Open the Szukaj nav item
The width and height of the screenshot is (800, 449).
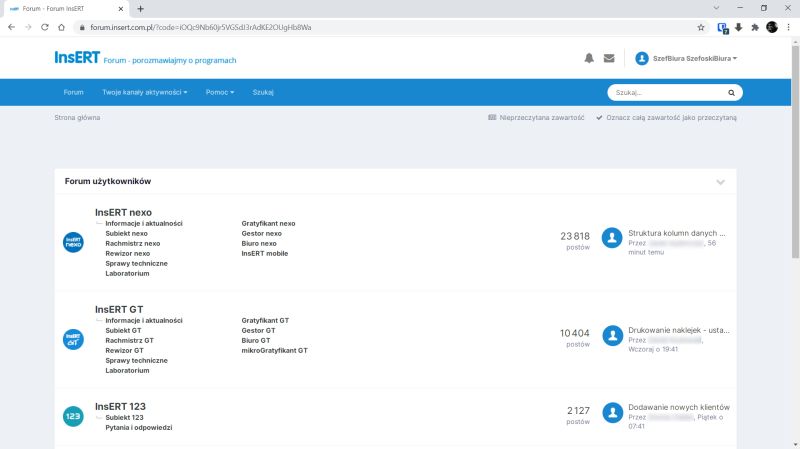coord(263,92)
